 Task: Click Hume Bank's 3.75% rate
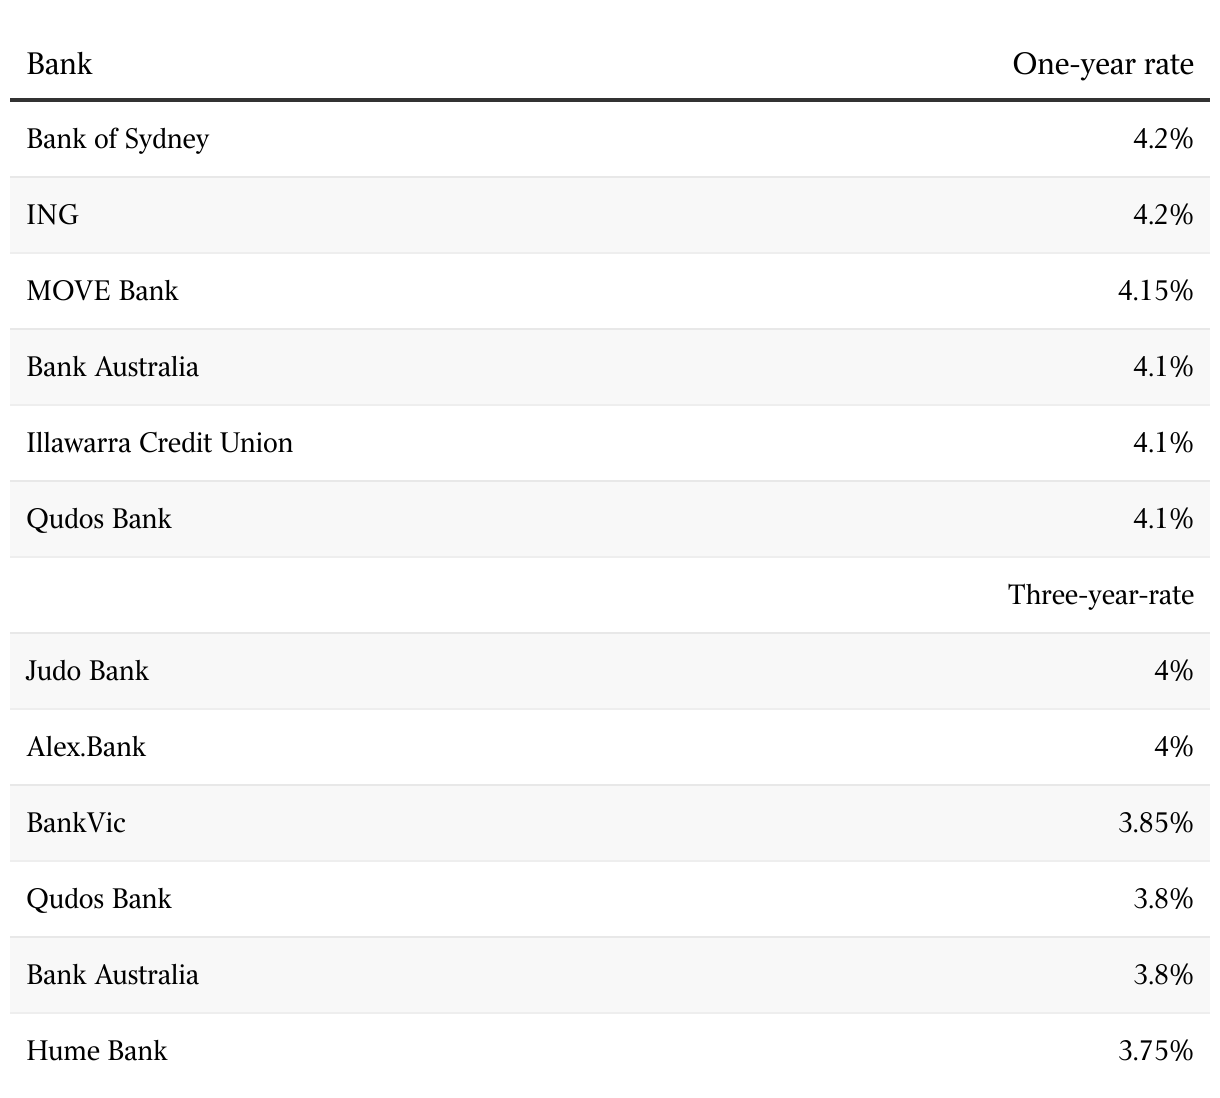click(1156, 1051)
